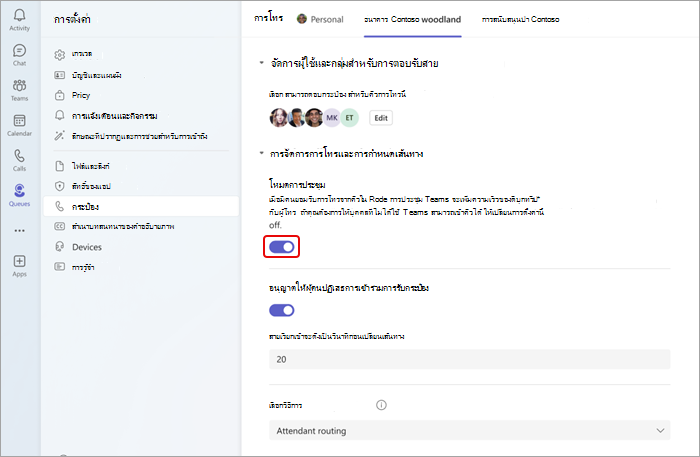Open Calls in the app rail
700x457 pixels.
[19, 156]
